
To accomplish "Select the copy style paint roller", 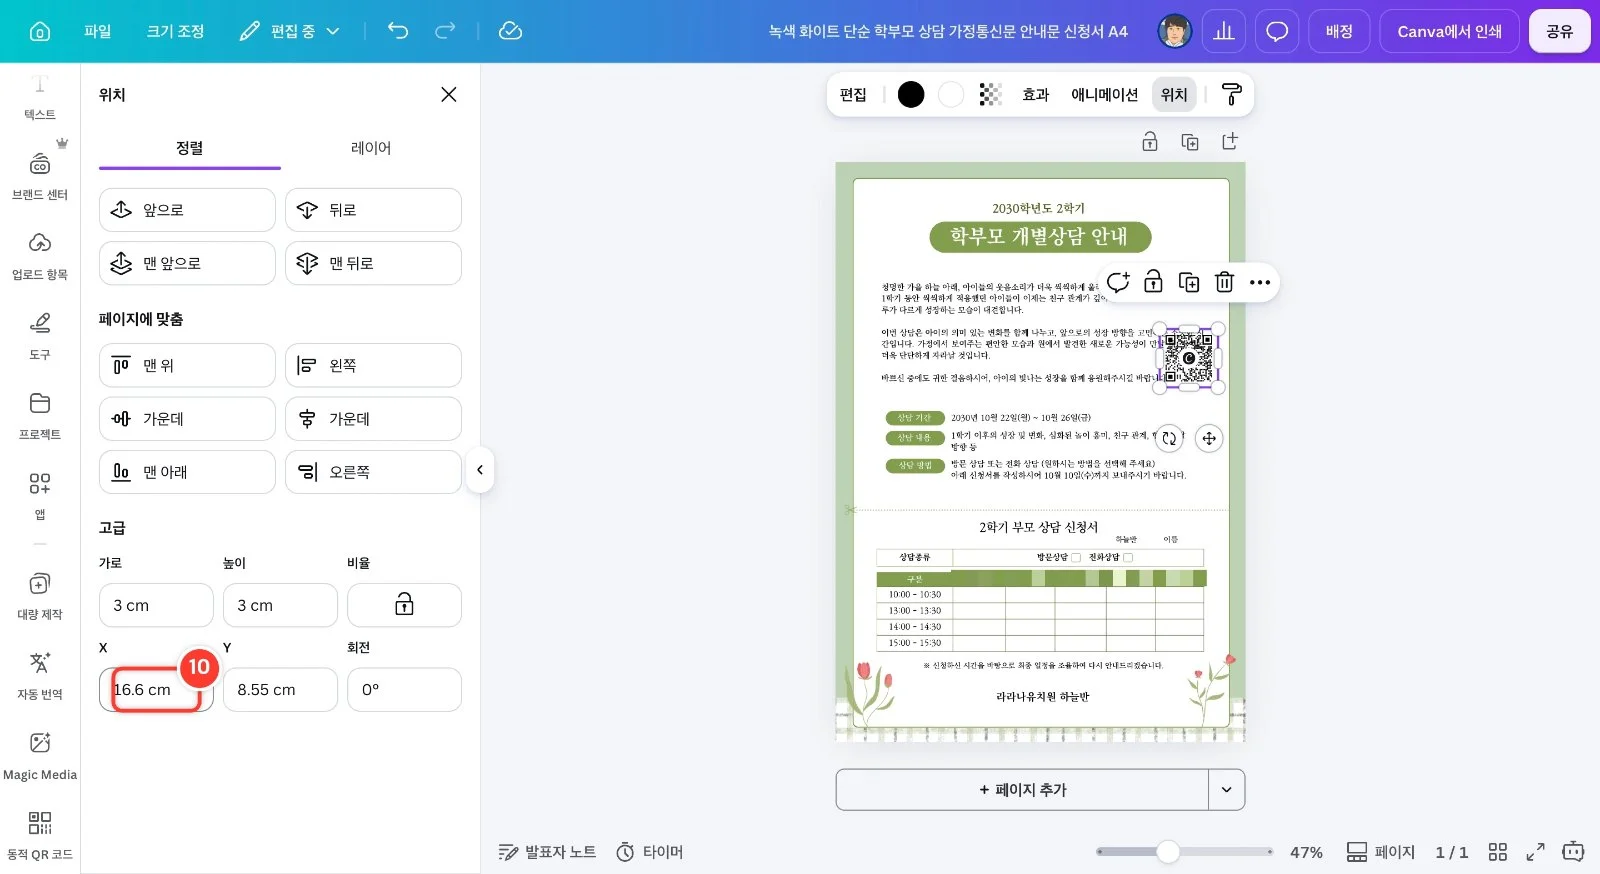I will (1232, 94).
